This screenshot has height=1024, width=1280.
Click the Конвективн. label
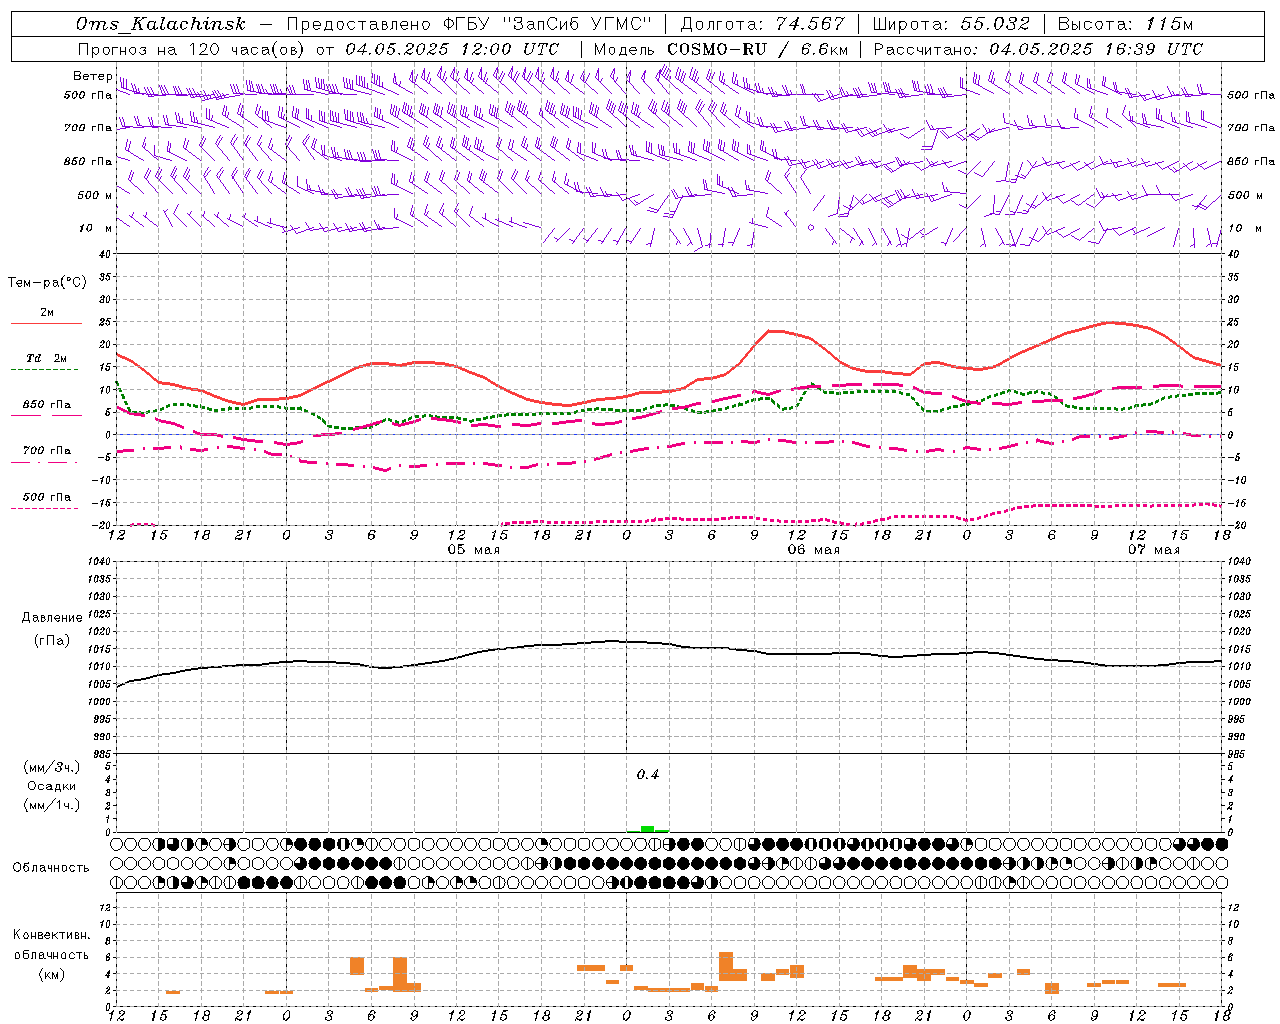(x=52, y=935)
